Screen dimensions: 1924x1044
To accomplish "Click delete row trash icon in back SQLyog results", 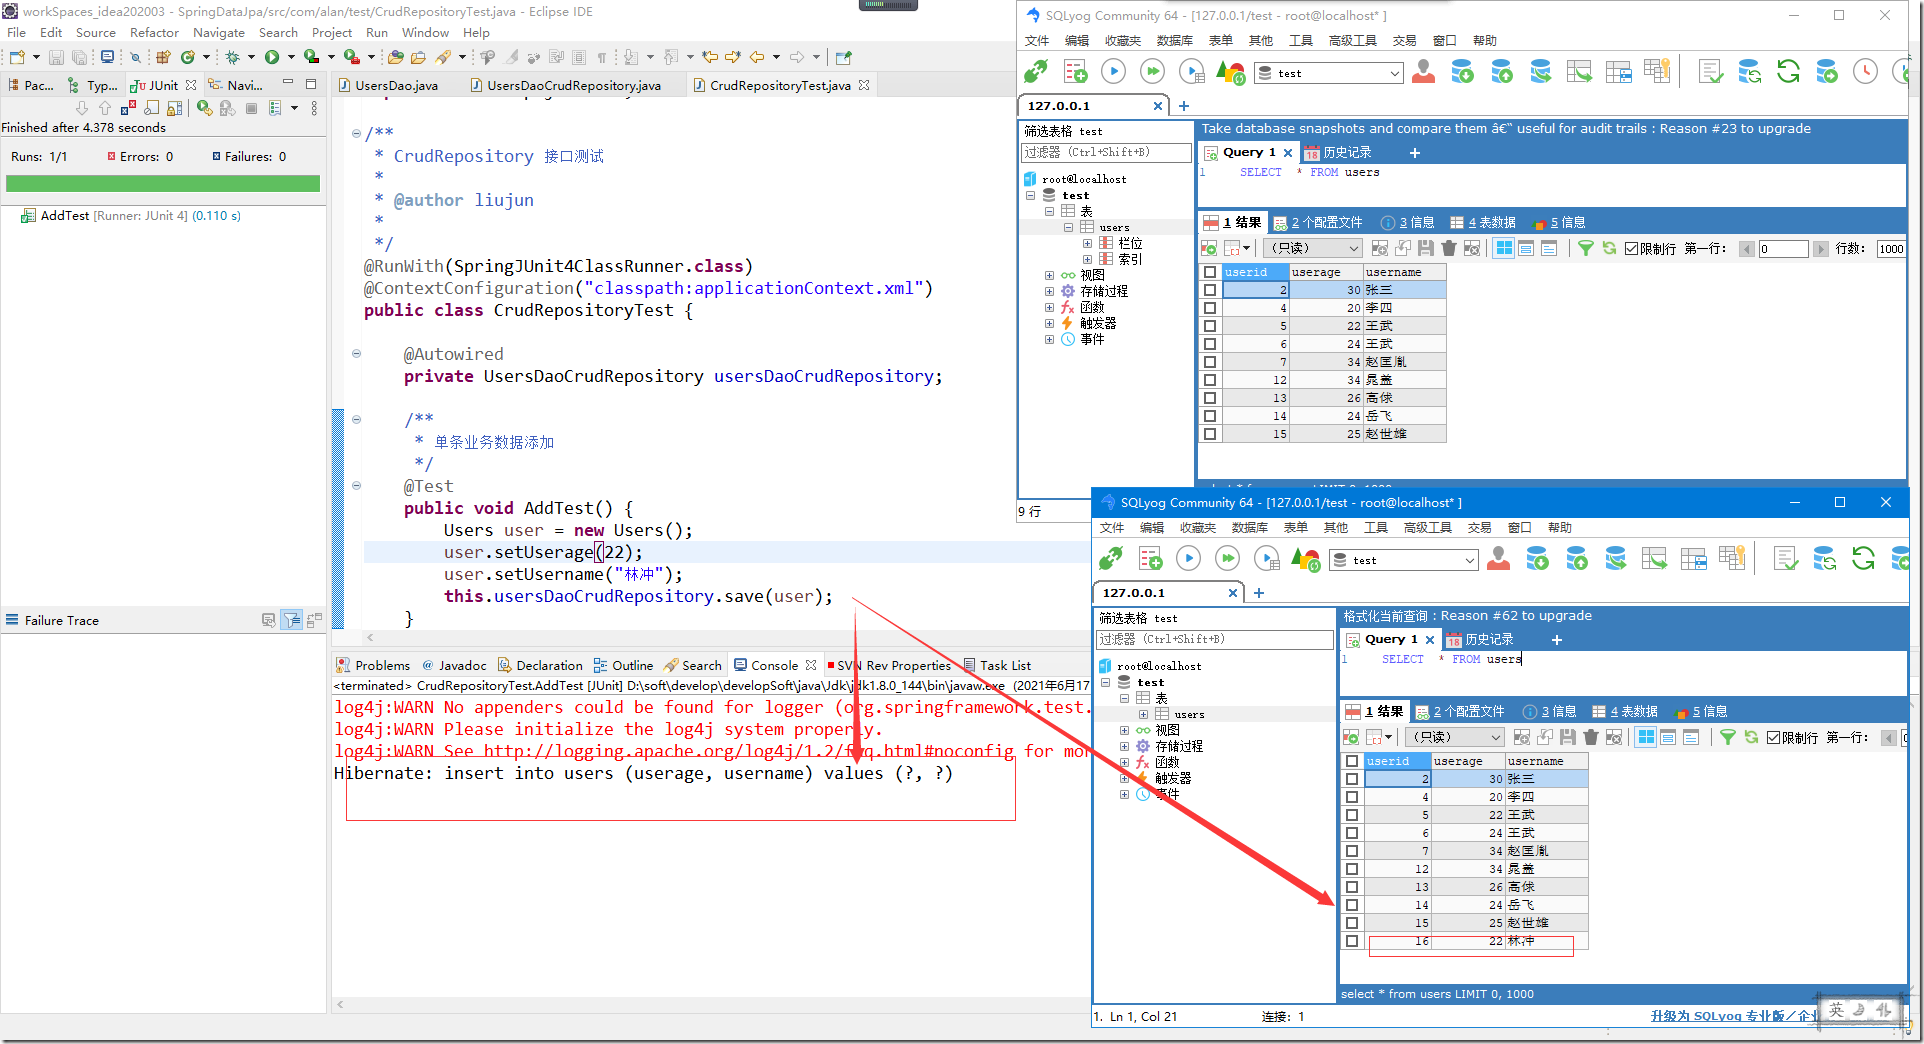I will (1449, 248).
